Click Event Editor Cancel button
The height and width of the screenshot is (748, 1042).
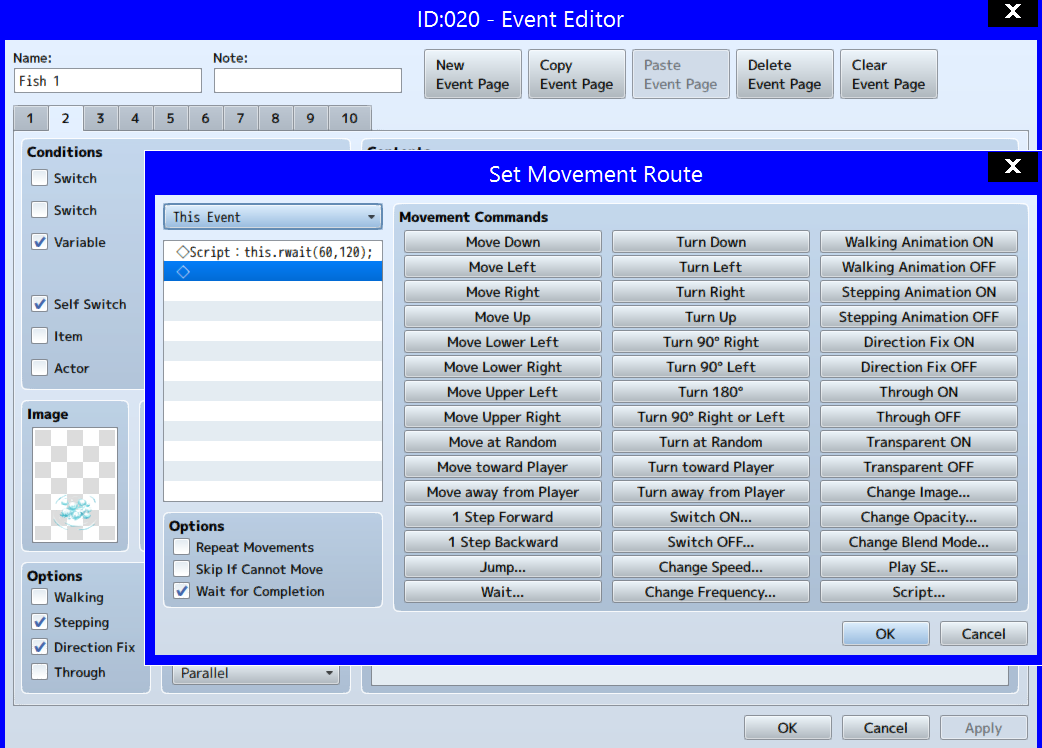tap(885, 728)
